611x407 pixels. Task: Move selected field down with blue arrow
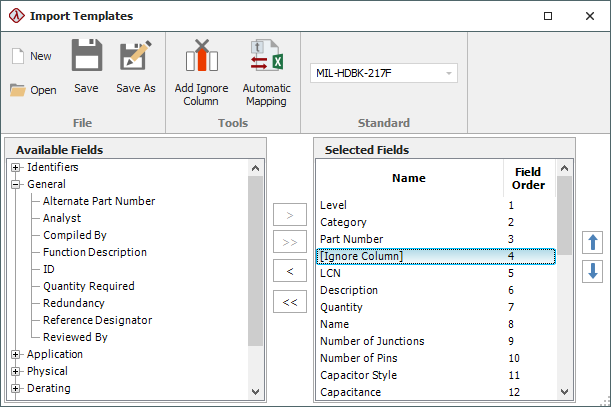[x=592, y=271]
